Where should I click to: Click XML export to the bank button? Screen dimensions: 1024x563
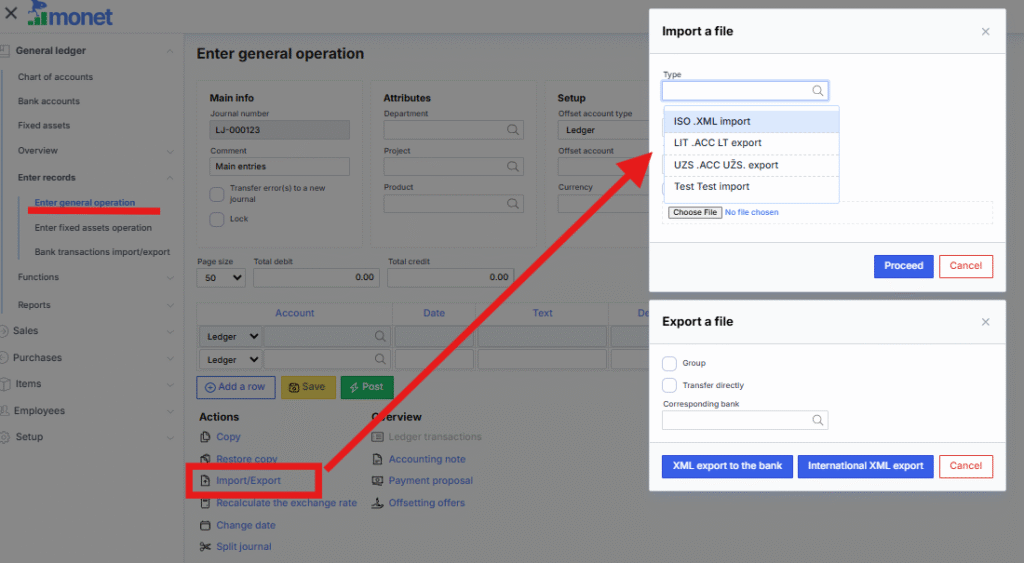727,466
